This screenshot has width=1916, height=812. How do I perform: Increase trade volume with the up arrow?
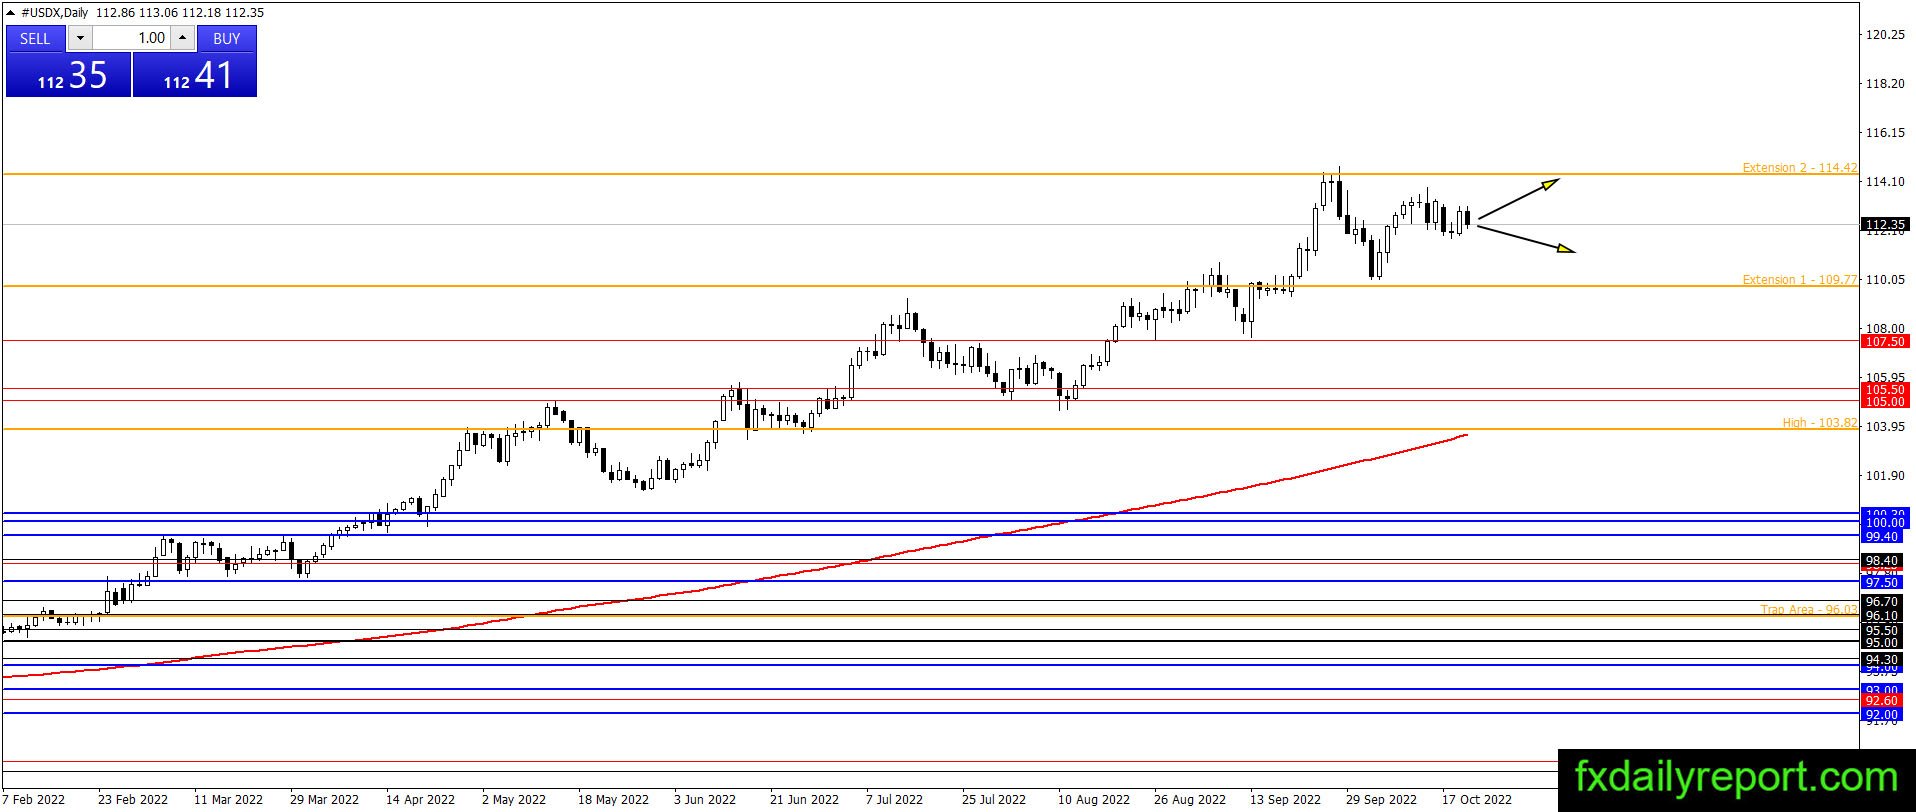coord(182,38)
